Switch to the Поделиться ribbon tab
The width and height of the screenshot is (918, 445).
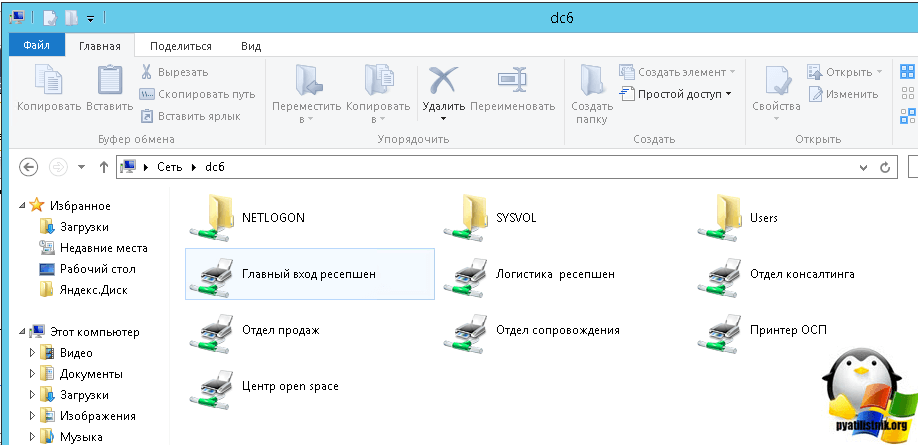coord(180,46)
